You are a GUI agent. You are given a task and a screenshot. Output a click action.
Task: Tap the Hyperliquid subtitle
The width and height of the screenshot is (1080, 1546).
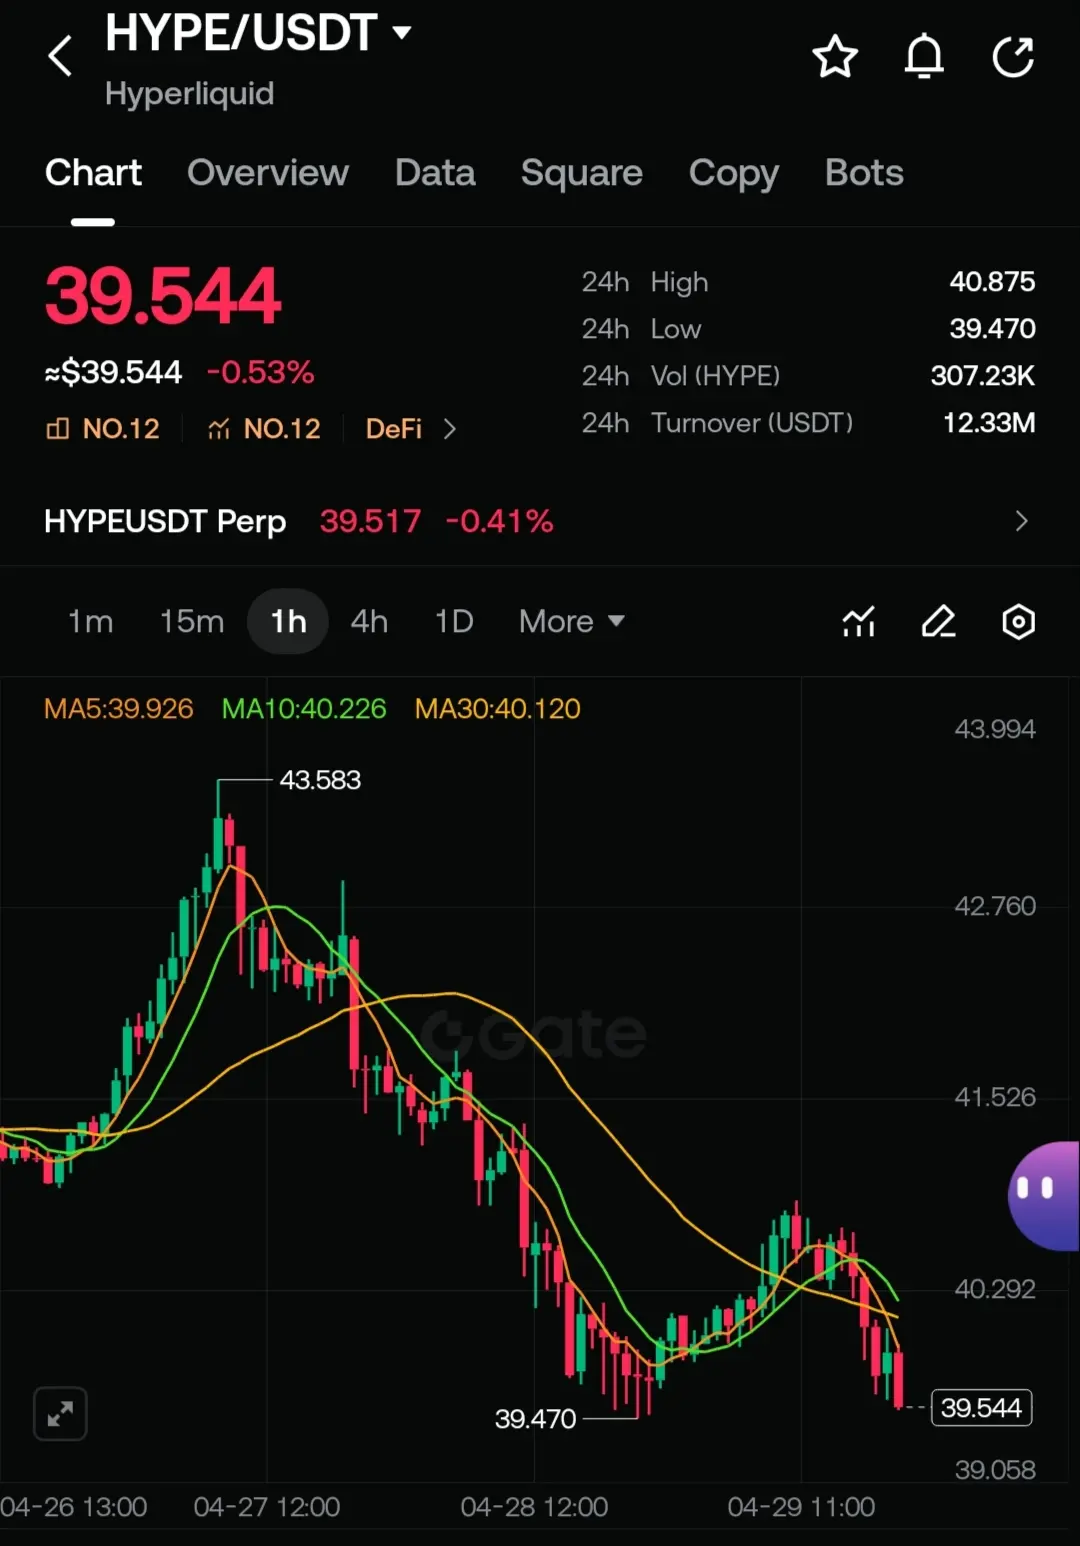(x=189, y=94)
